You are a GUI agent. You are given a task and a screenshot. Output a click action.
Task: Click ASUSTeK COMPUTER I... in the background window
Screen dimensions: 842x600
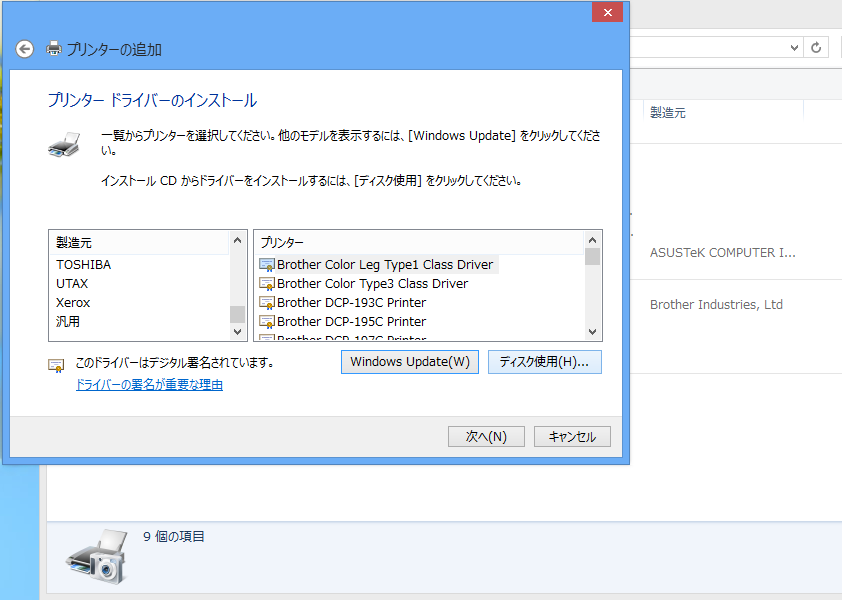(x=722, y=252)
